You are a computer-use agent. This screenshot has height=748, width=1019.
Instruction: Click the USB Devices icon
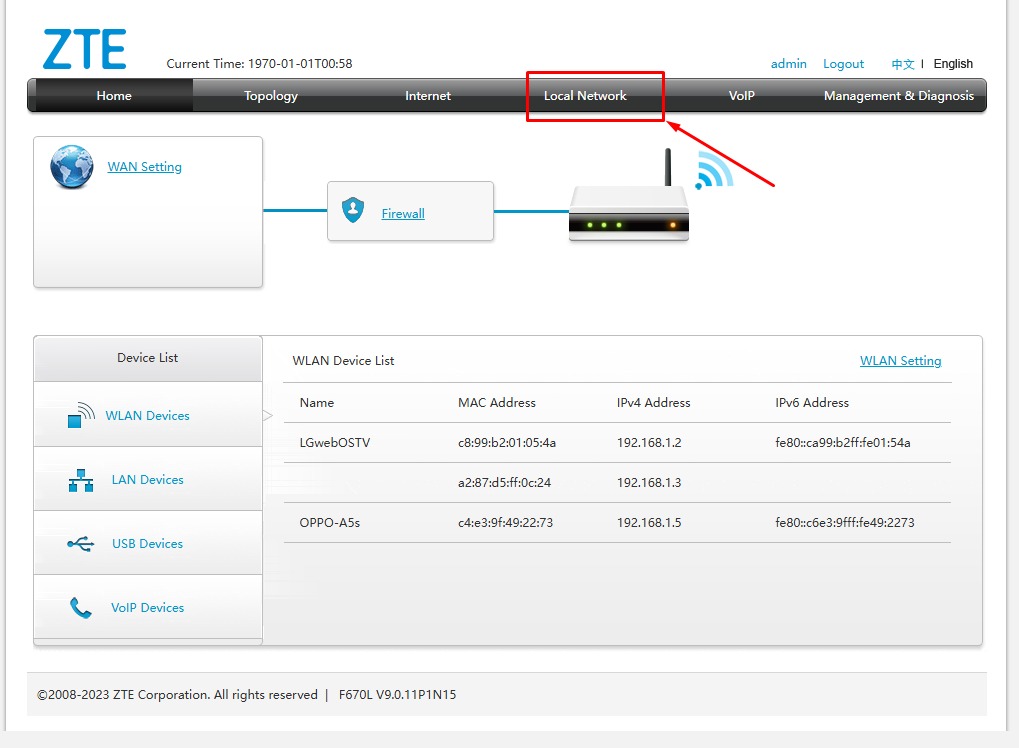point(81,544)
